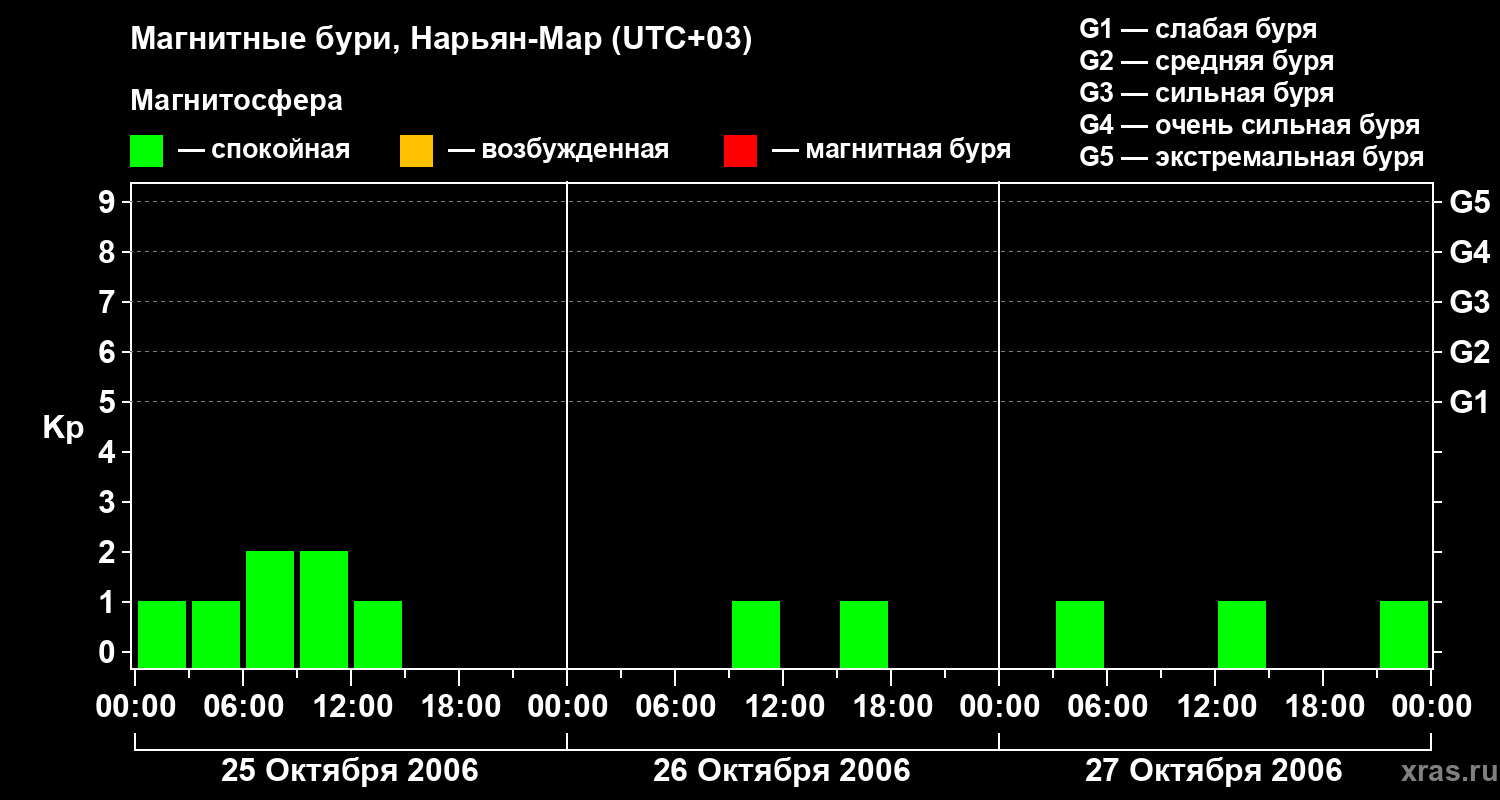
Task: Click the '— возбужденная' legend label
Action: pyautogui.click(x=558, y=150)
